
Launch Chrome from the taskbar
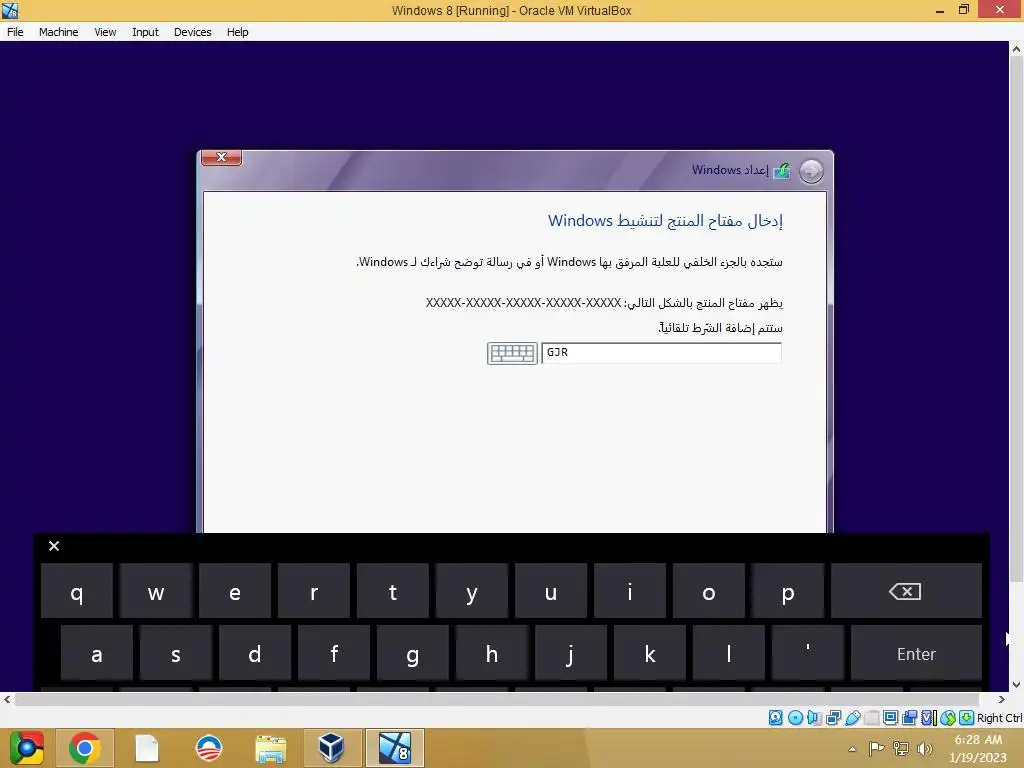(85, 748)
